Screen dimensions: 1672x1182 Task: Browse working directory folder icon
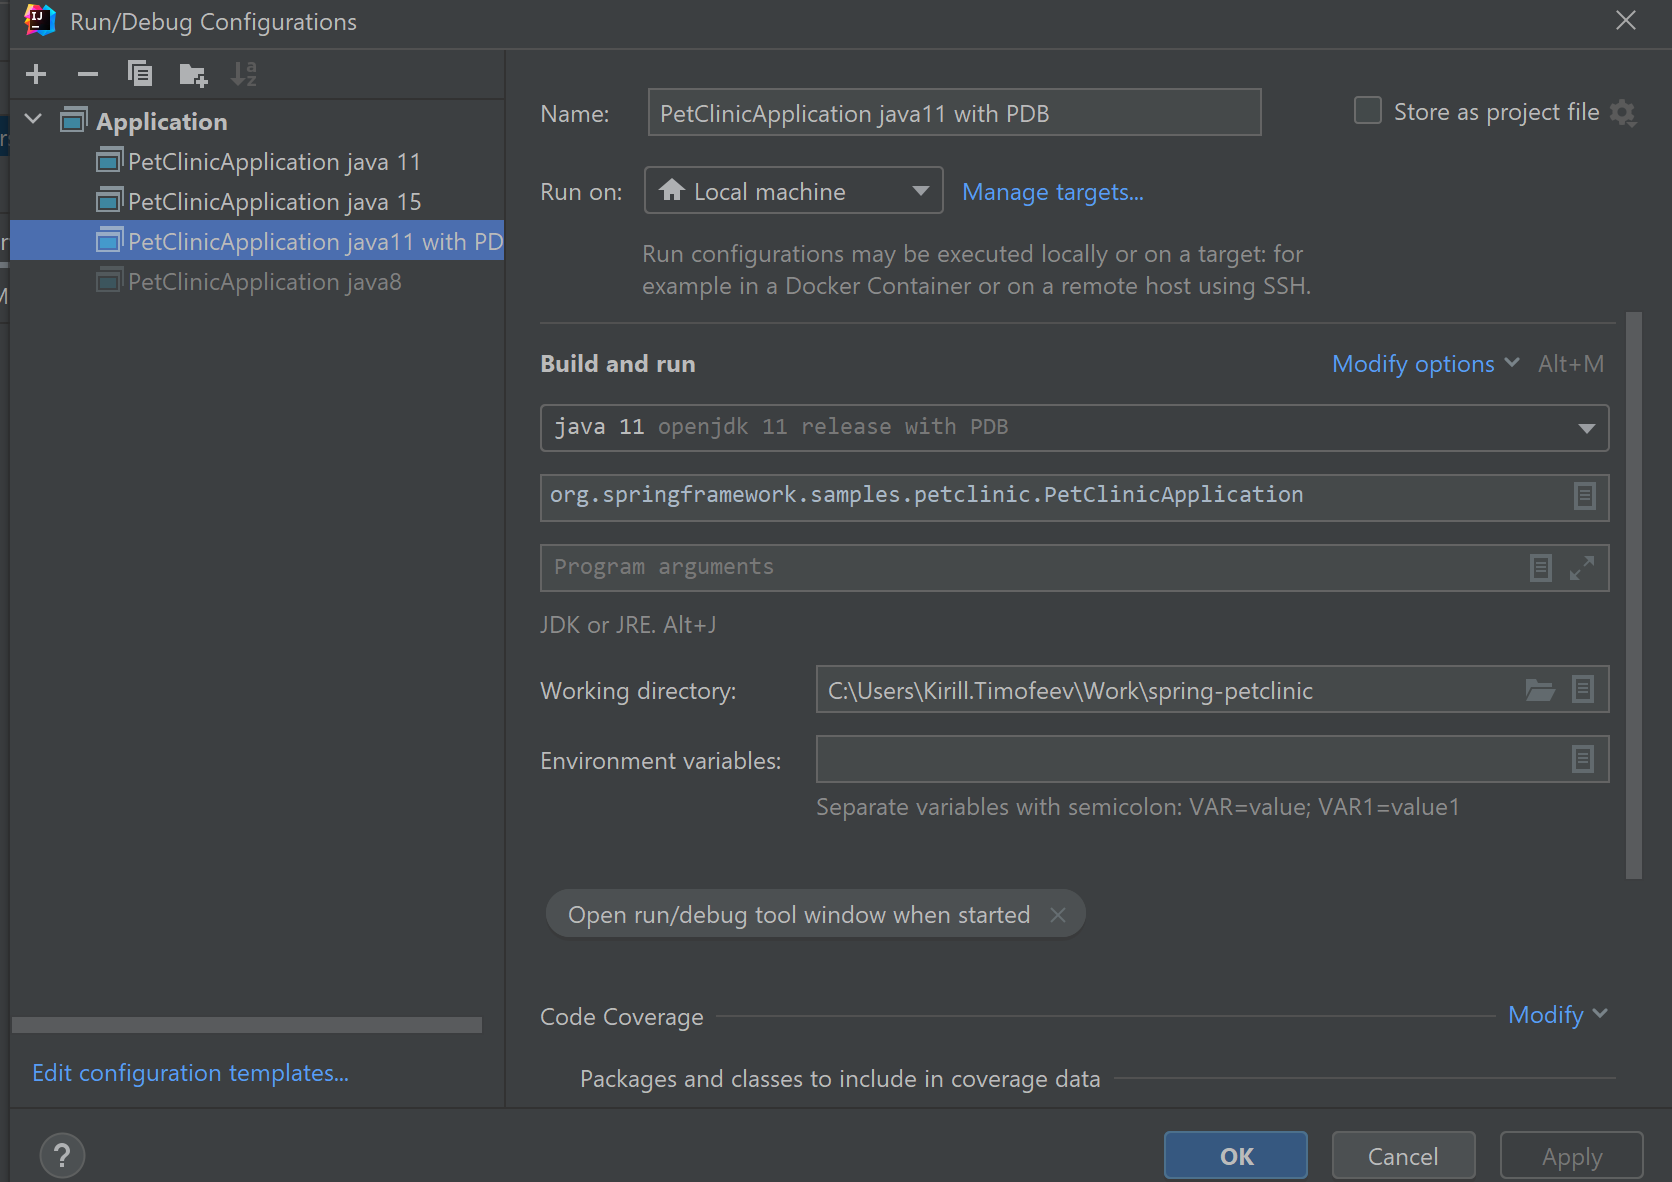point(1540,689)
